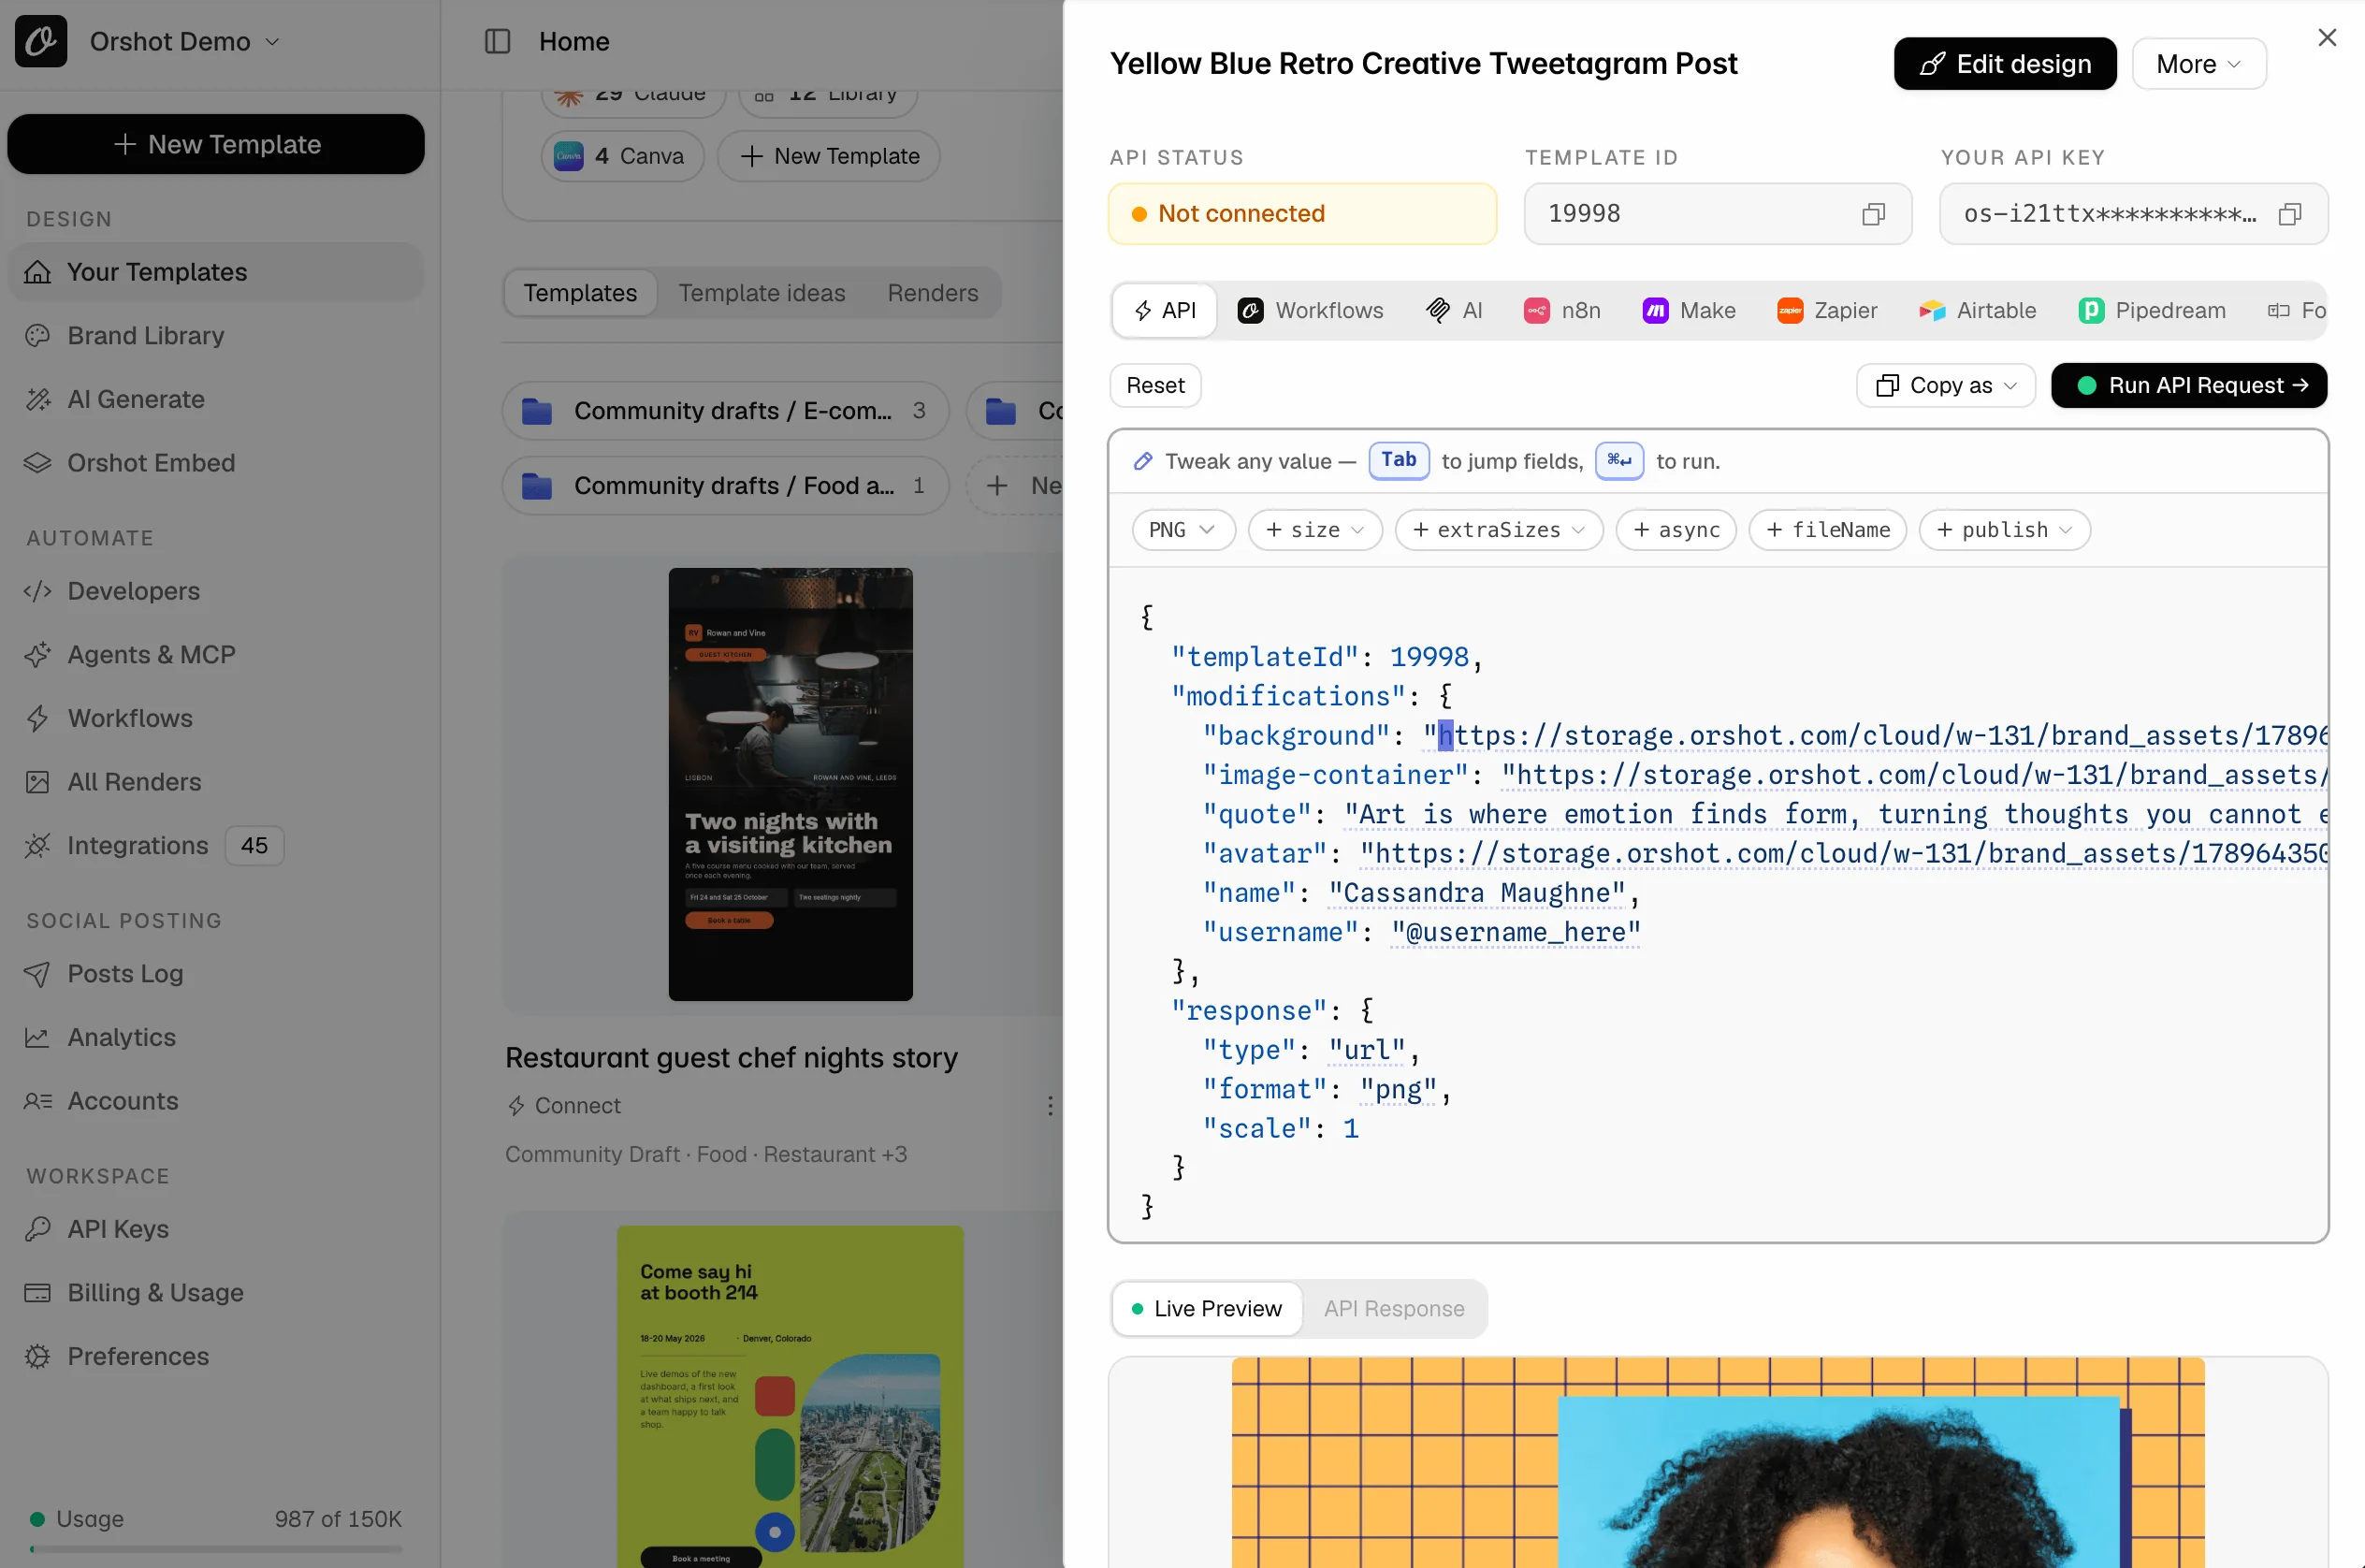Select the Templates tab
Viewport: 2365px width, 1568px height.
pos(580,293)
